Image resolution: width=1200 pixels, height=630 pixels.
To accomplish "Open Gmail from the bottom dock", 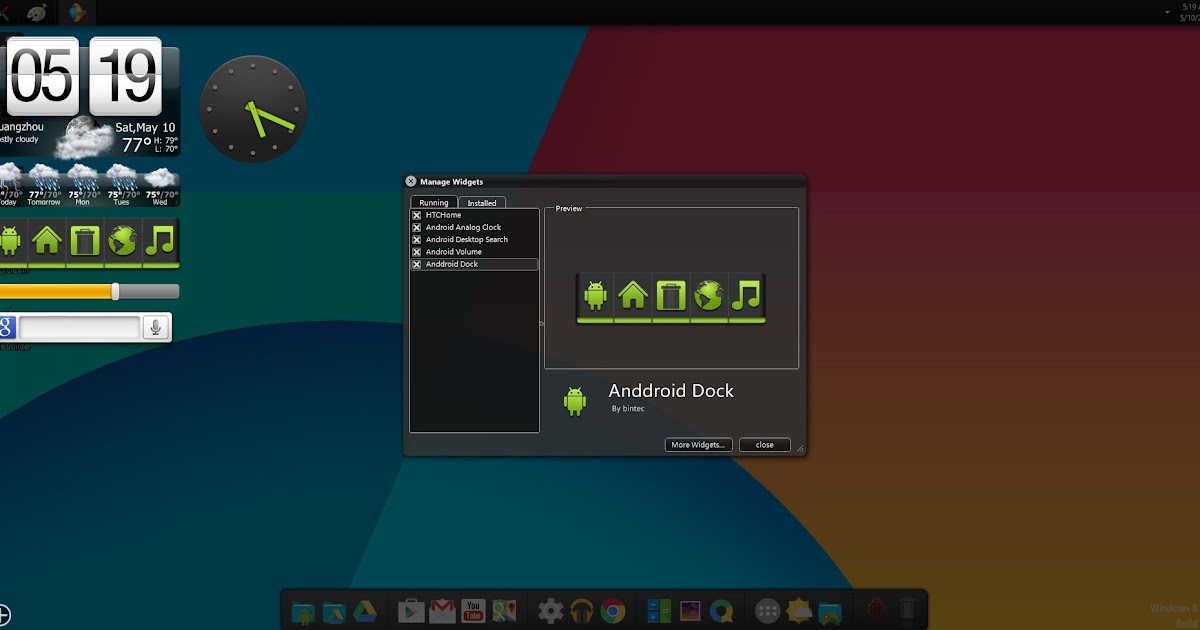I will pos(442,610).
